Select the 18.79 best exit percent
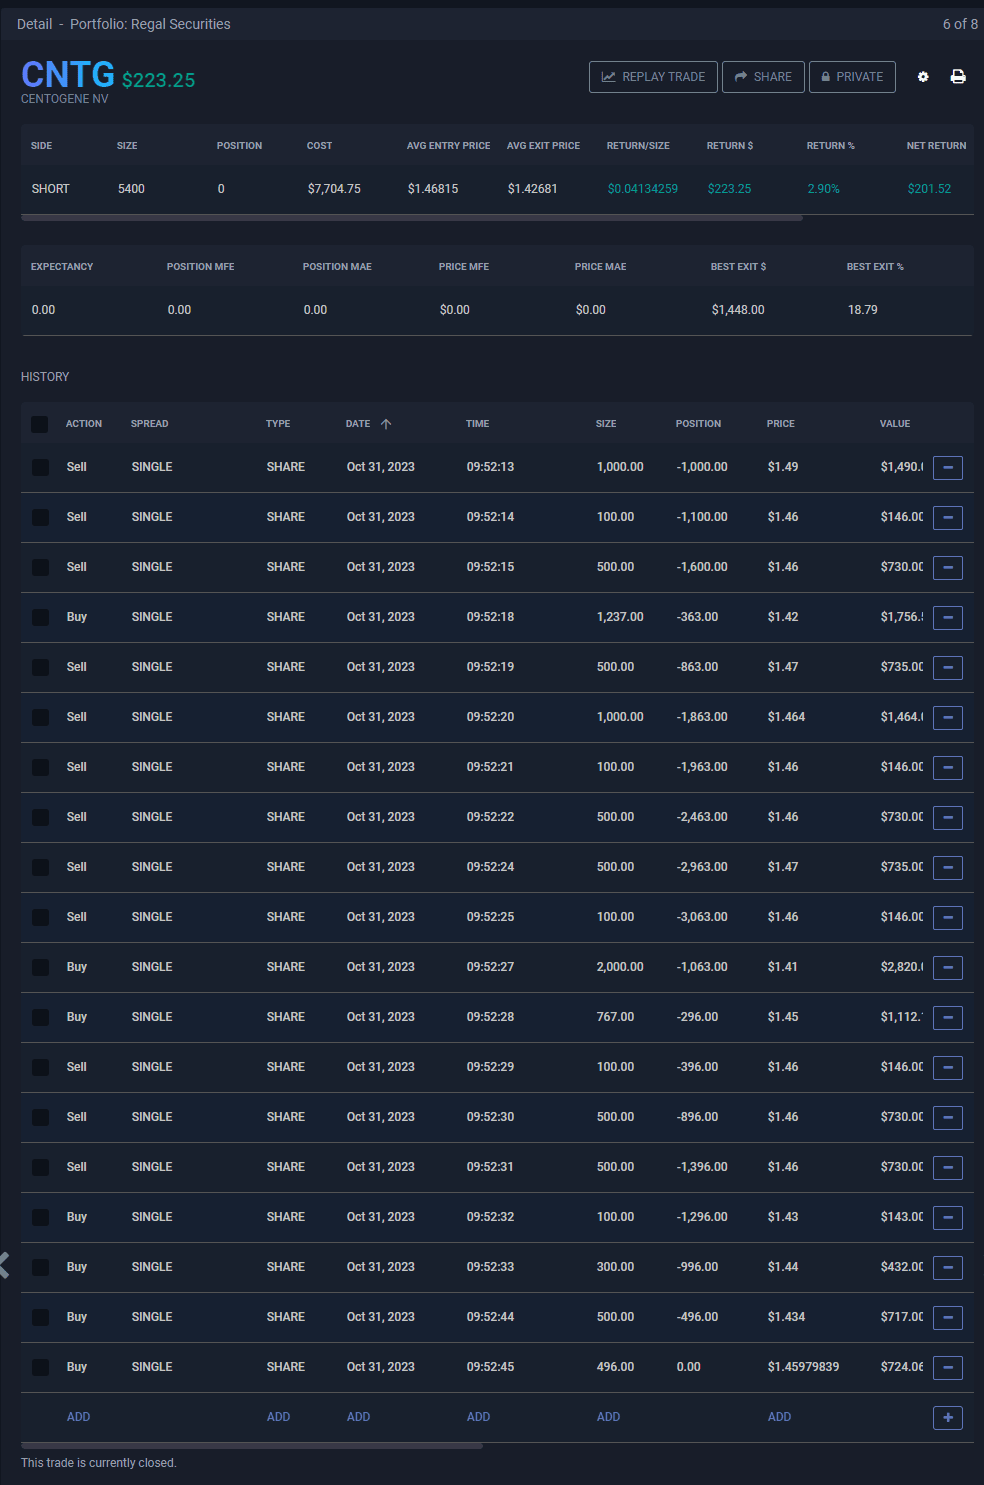 click(x=862, y=310)
